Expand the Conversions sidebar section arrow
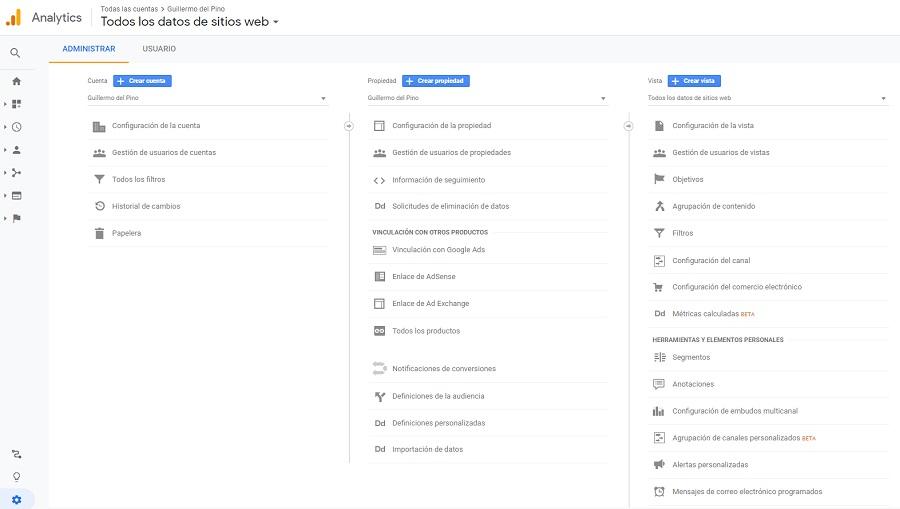This screenshot has height=509, width=900. 5,218
